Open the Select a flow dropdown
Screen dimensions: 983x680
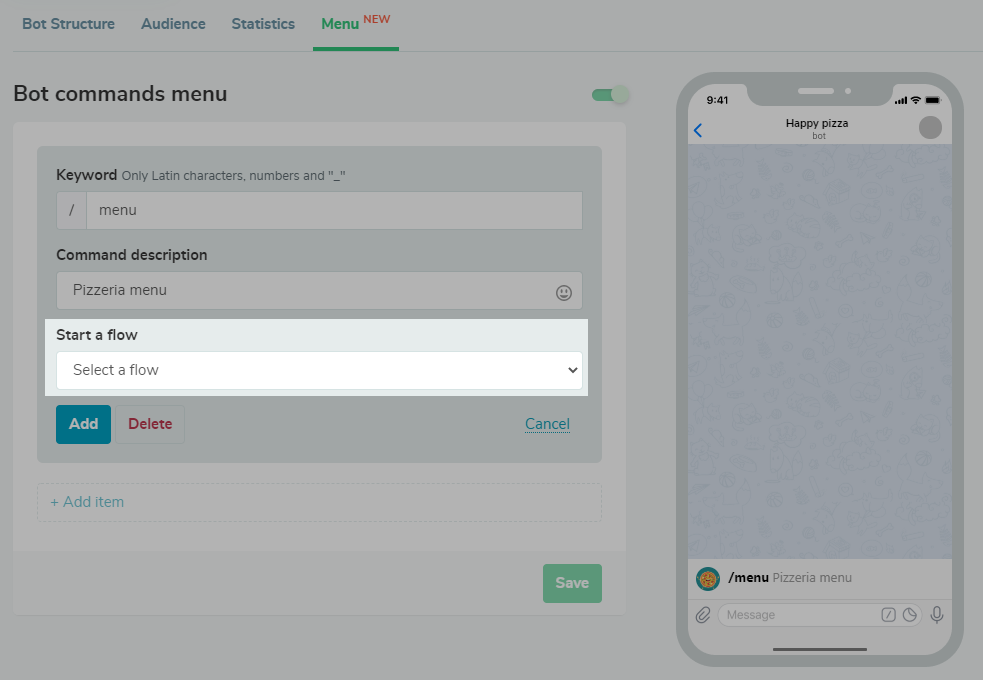click(x=319, y=370)
